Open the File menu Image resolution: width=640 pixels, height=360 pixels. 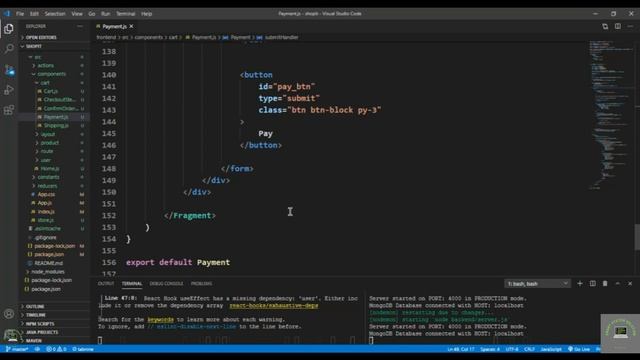click(20, 13)
